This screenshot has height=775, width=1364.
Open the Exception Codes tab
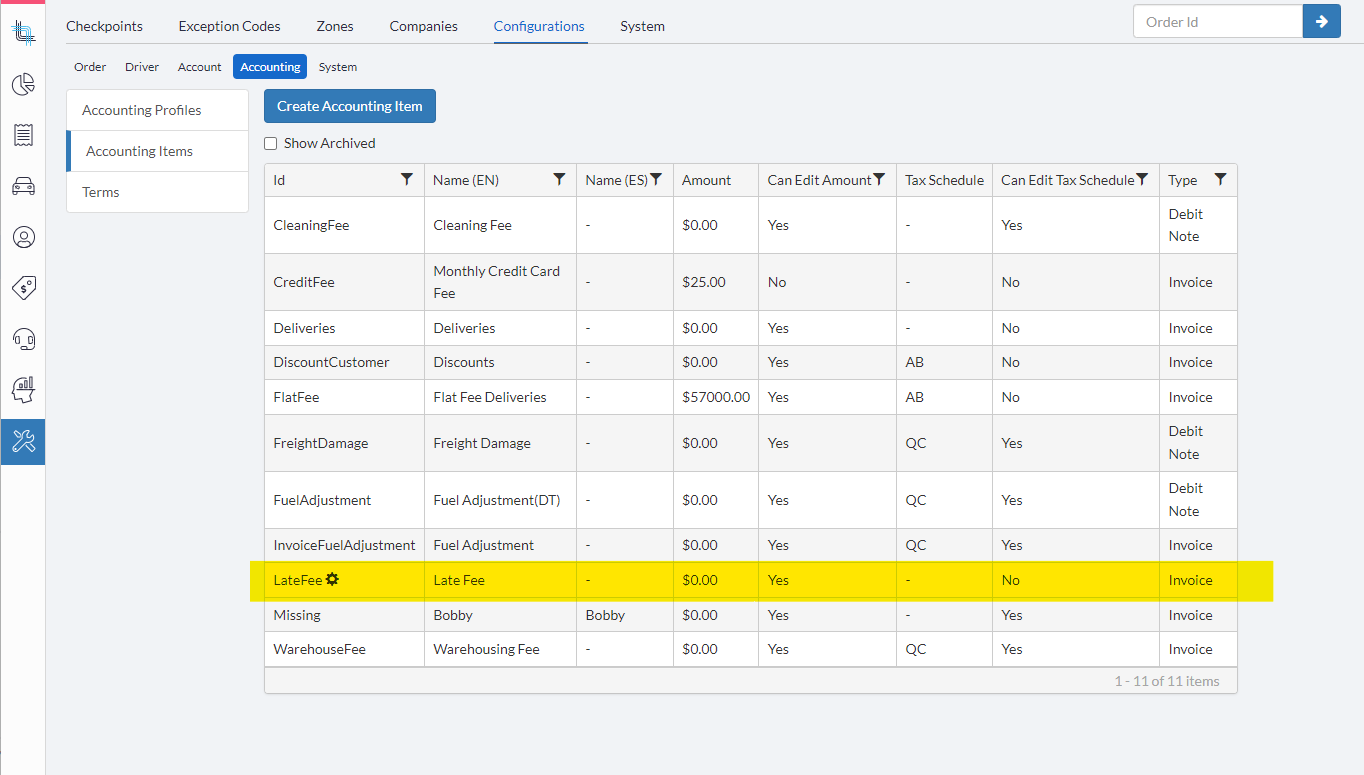pyautogui.click(x=229, y=26)
